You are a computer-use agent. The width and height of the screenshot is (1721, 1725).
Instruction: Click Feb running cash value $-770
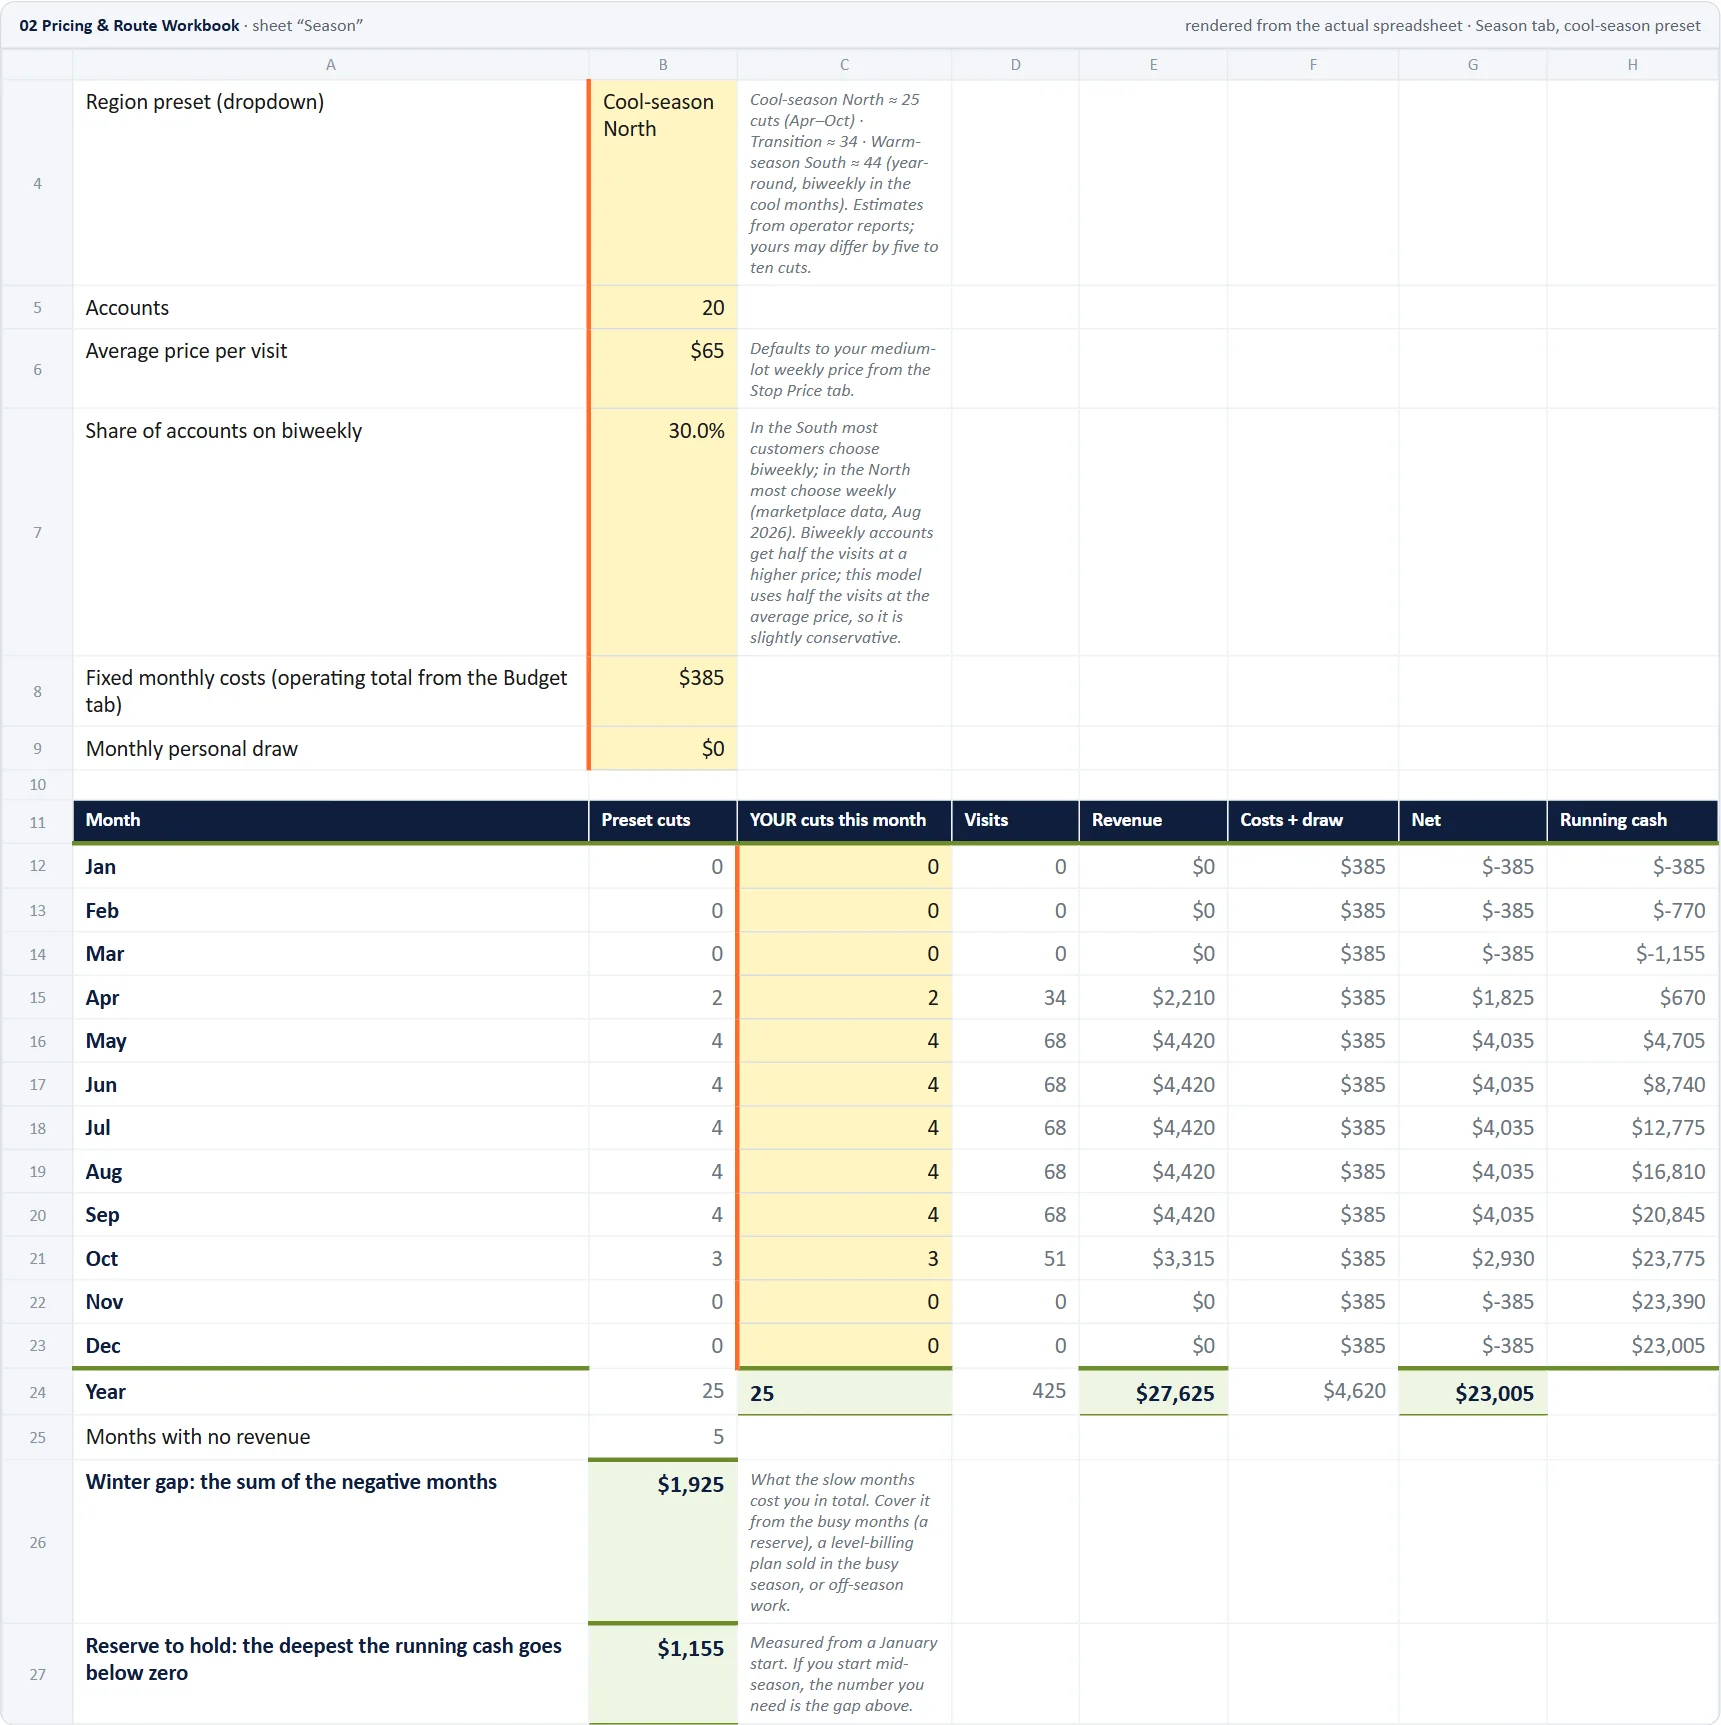pyautogui.click(x=1678, y=911)
